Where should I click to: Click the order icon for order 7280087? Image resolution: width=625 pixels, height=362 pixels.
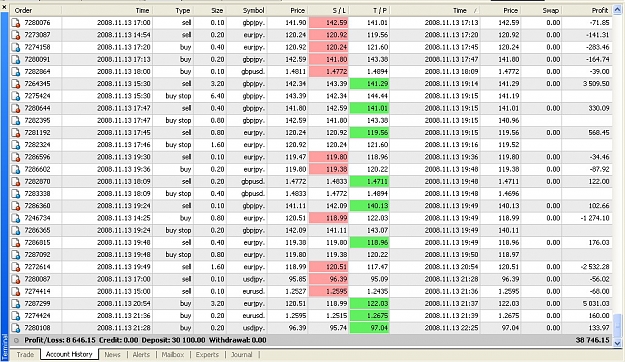point(16,279)
